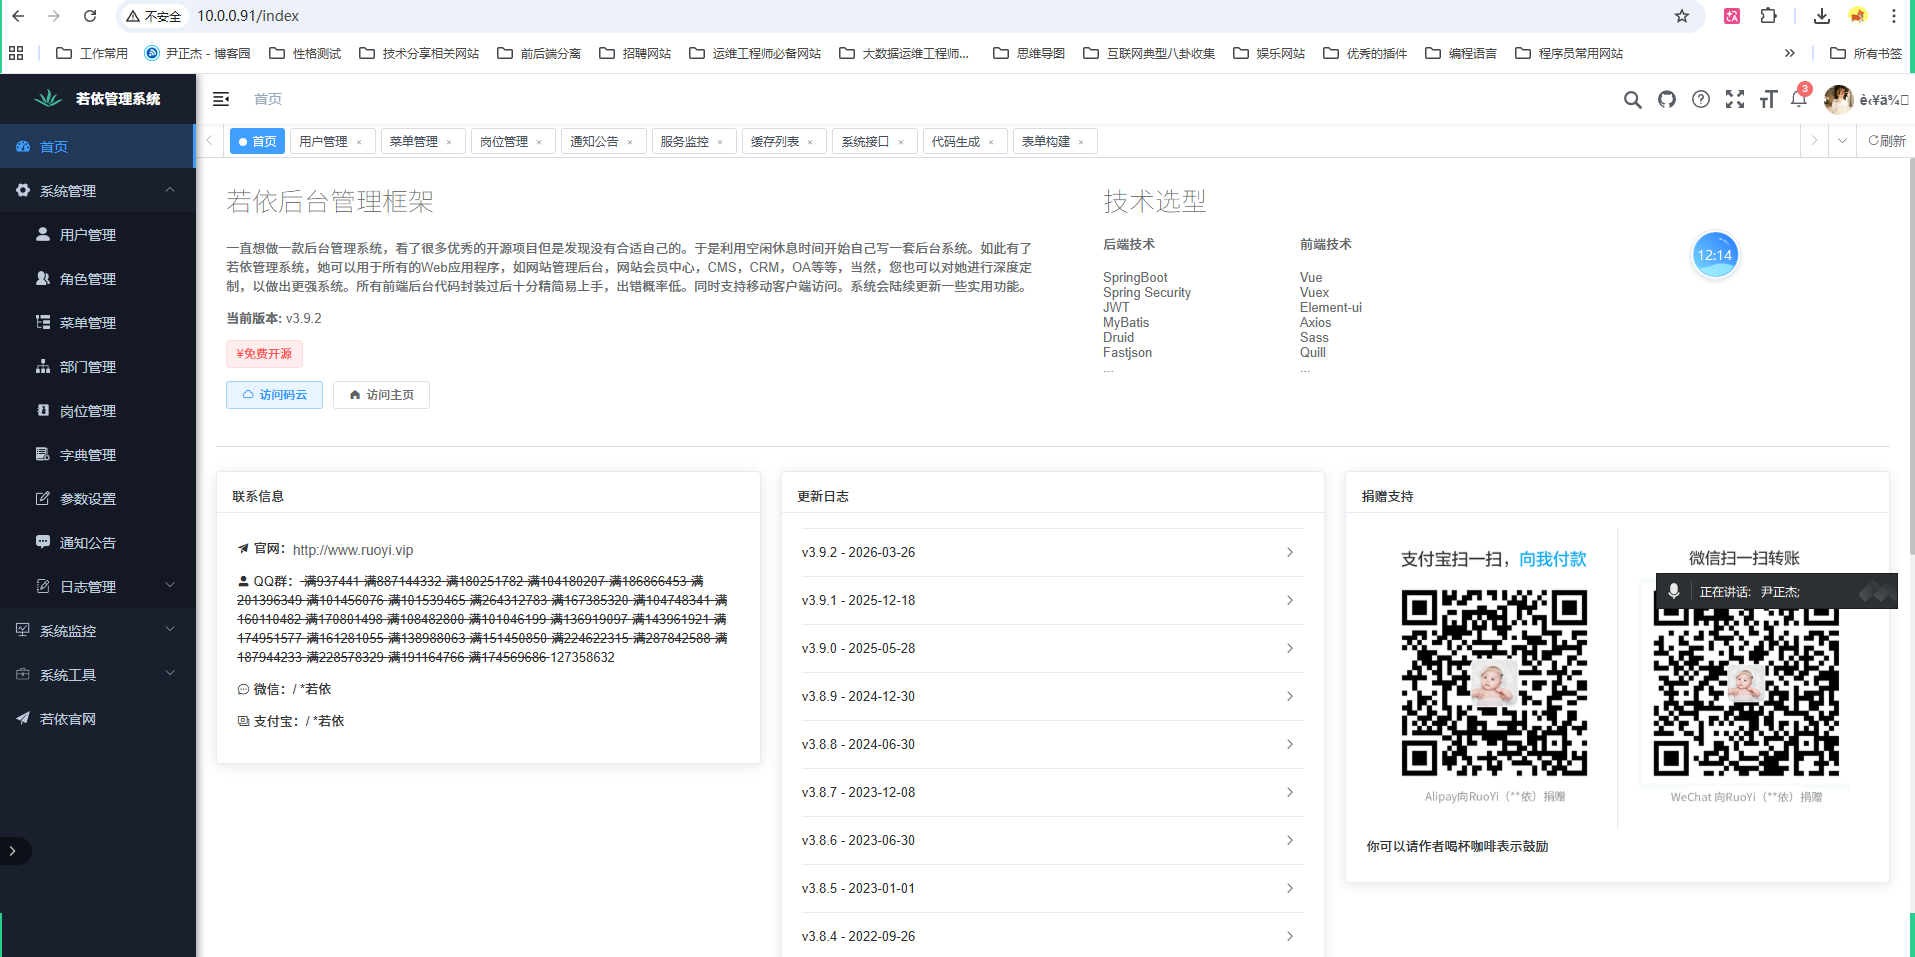Open the 所有书签 folder

coord(1866,53)
